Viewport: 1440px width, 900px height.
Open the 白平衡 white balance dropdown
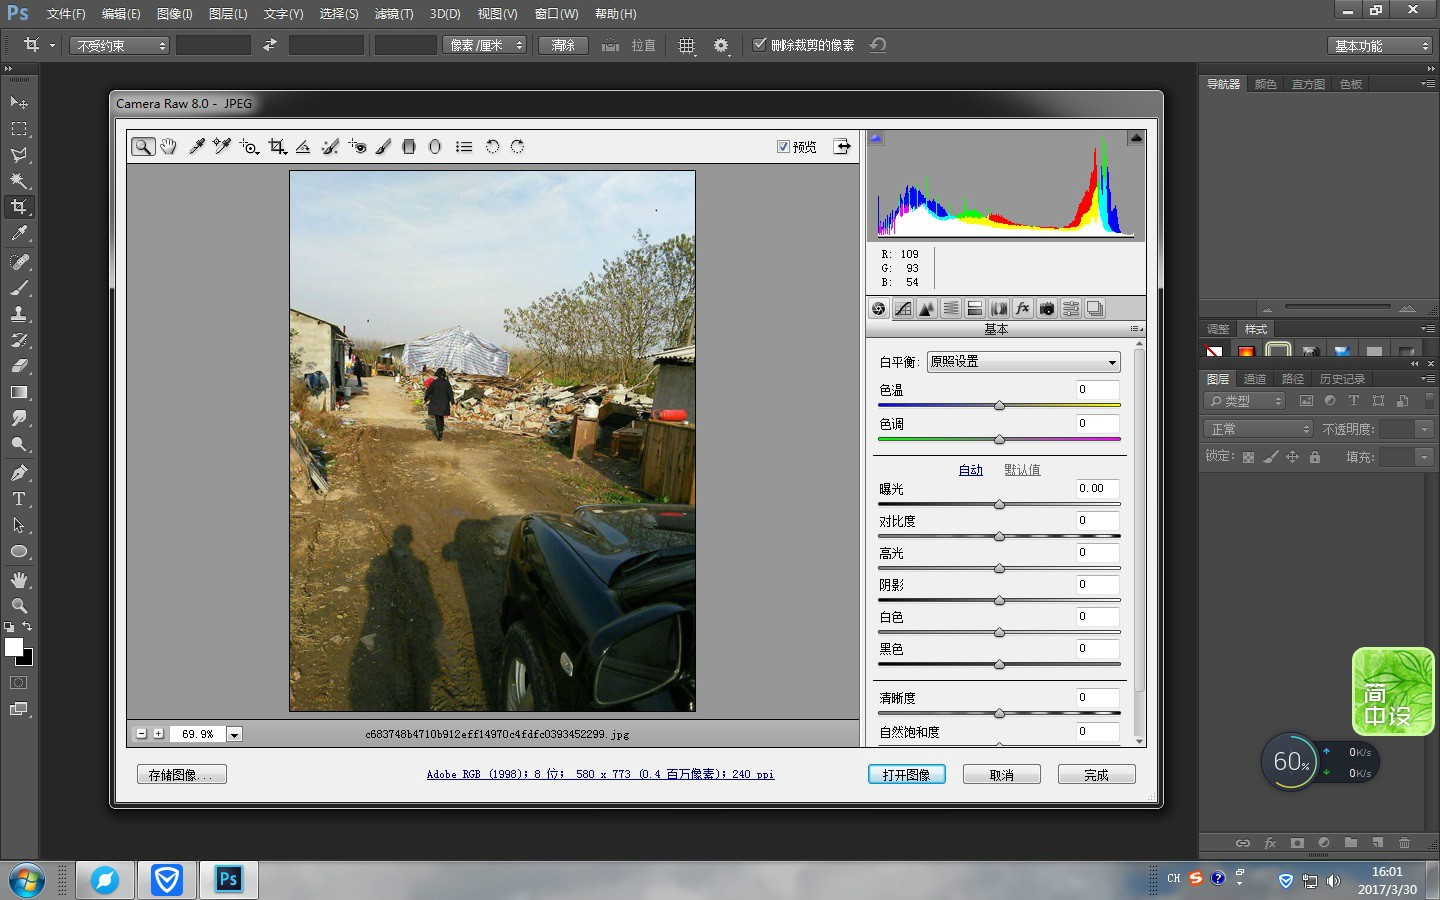click(x=1023, y=362)
